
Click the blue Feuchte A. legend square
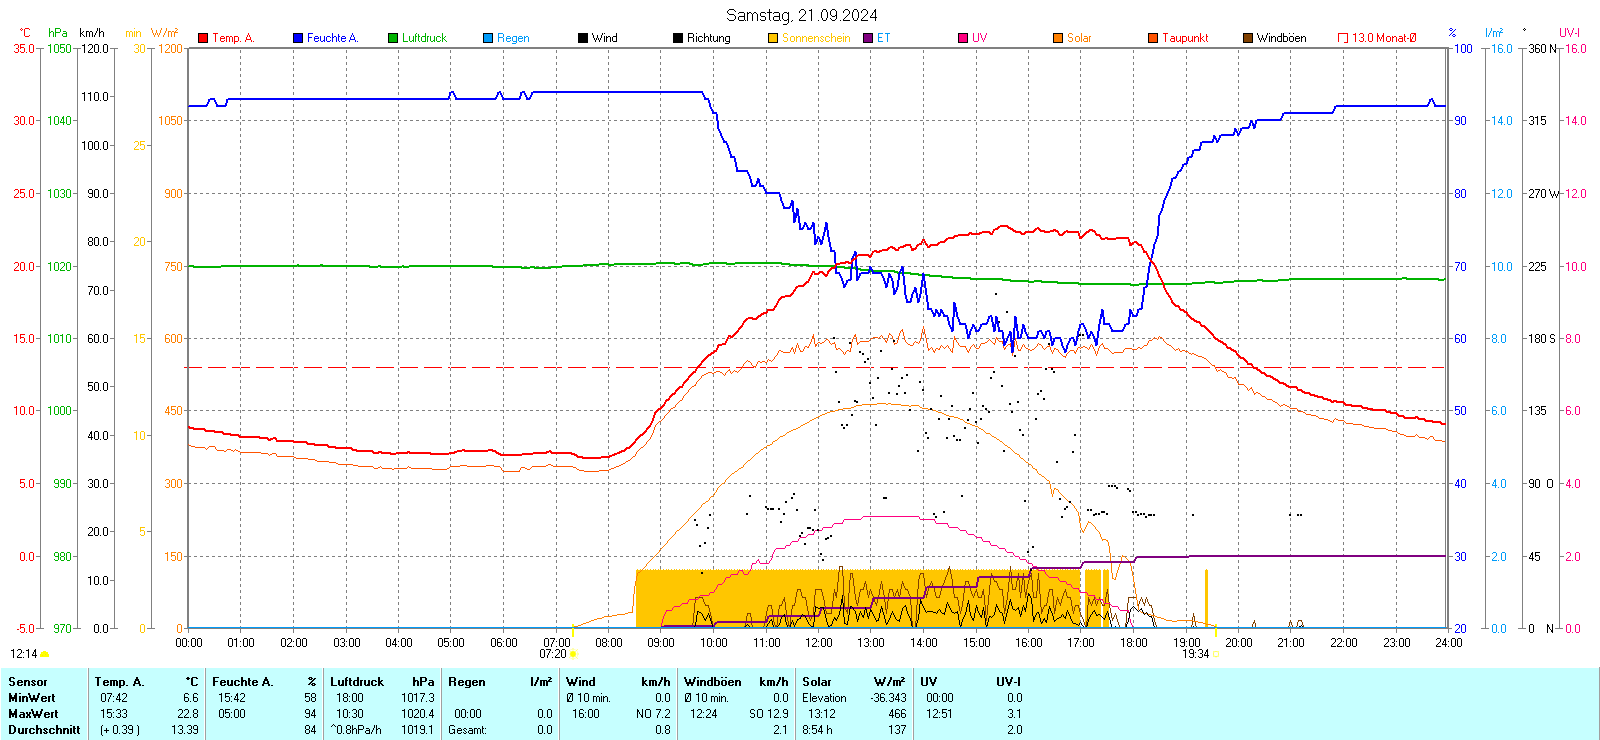[x=298, y=38]
